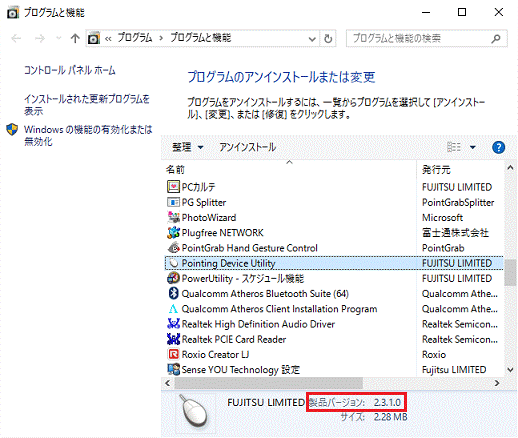
Task: Click the control panel icon in address bar
Action: coord(94,38)
